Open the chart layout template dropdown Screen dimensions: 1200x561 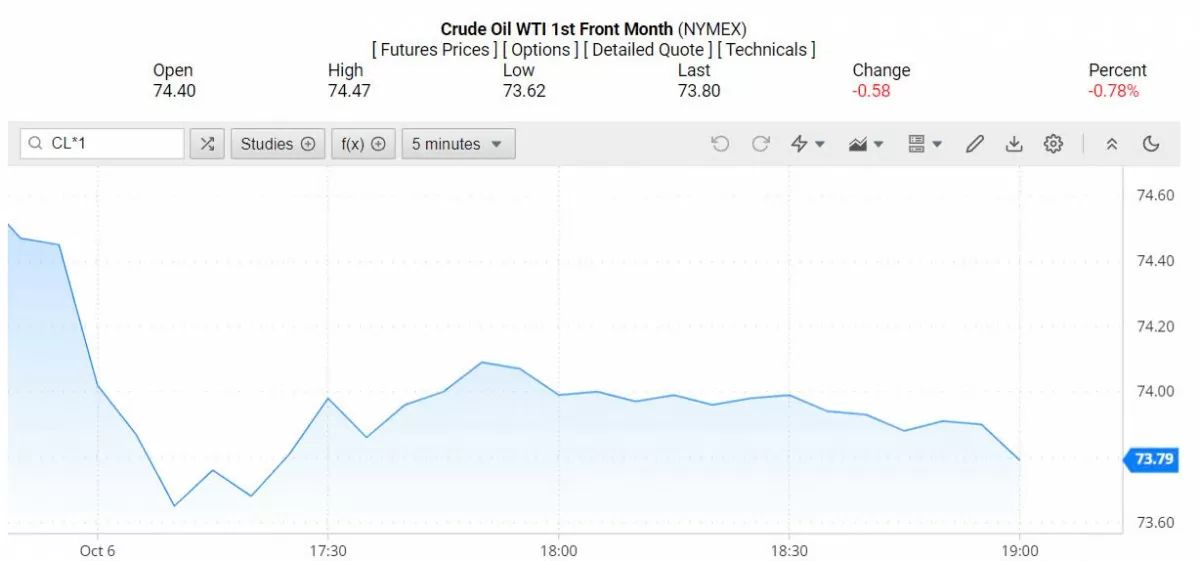click(924, 144)
